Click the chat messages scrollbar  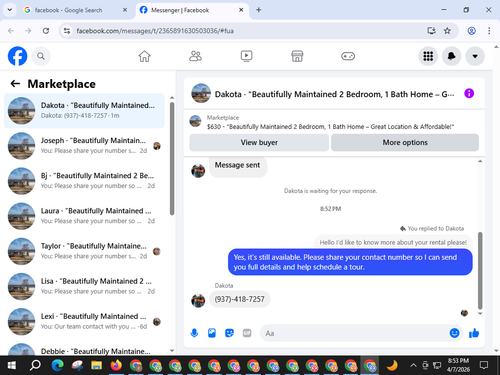click(480, 270)
